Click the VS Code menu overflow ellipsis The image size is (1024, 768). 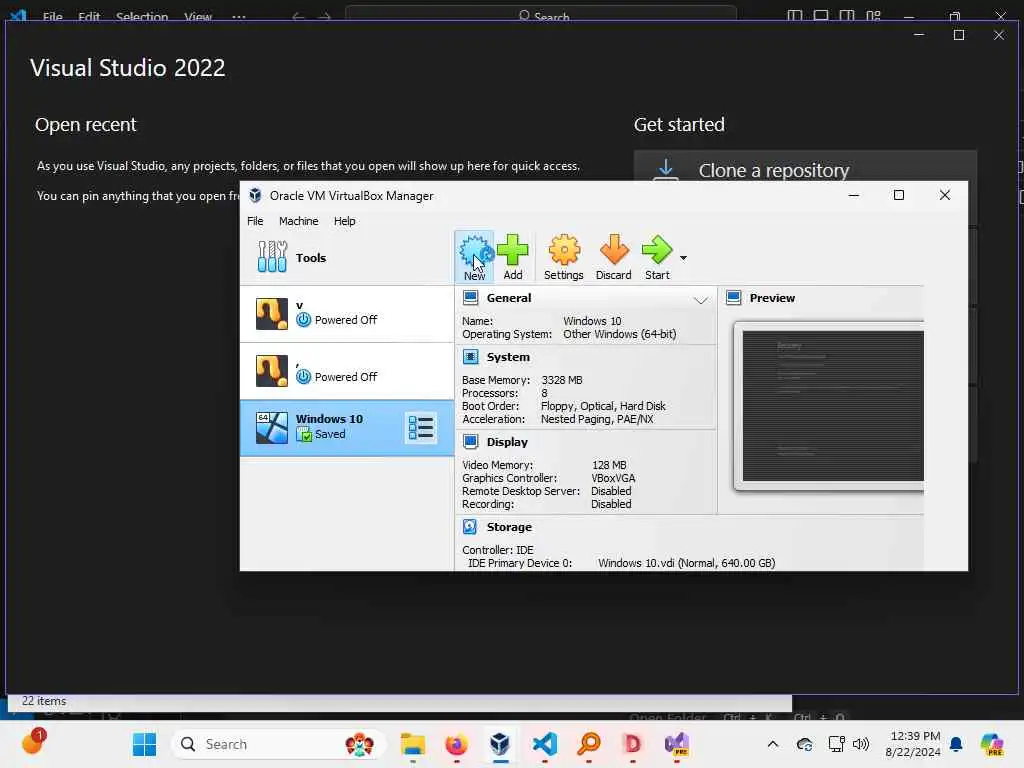[x=239, y=16]
